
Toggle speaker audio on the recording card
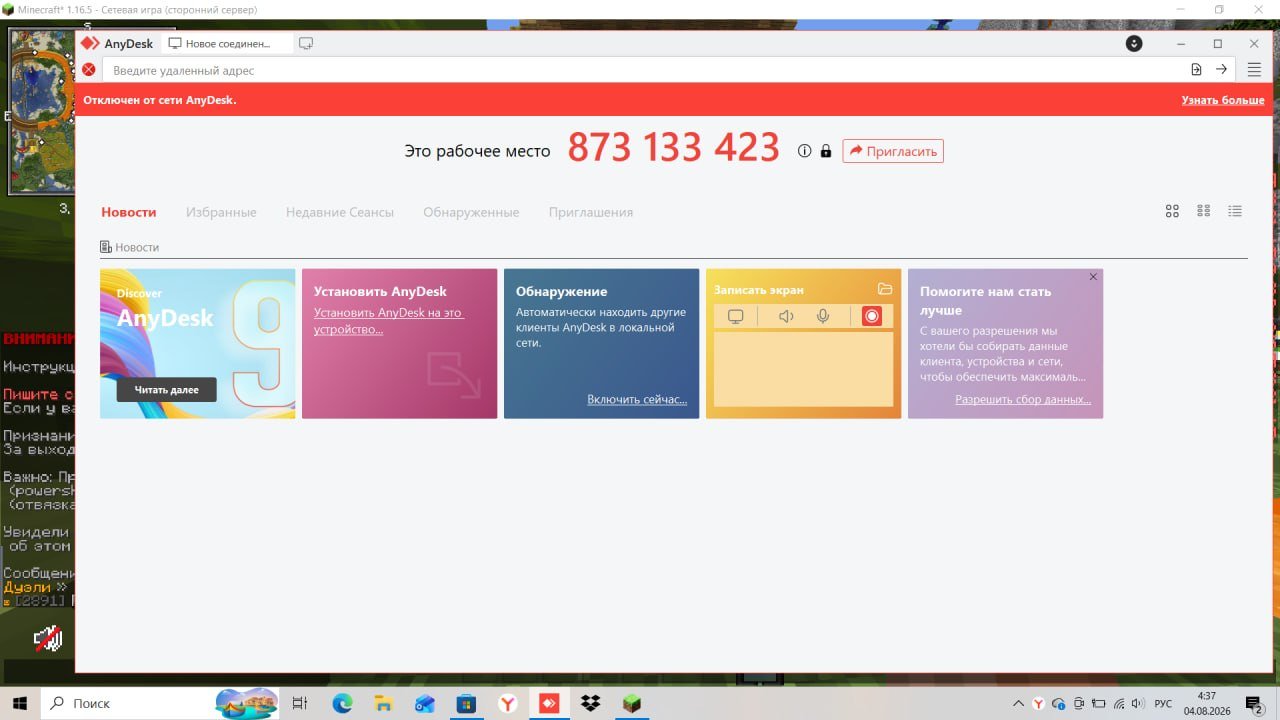[x=786, y=317]
